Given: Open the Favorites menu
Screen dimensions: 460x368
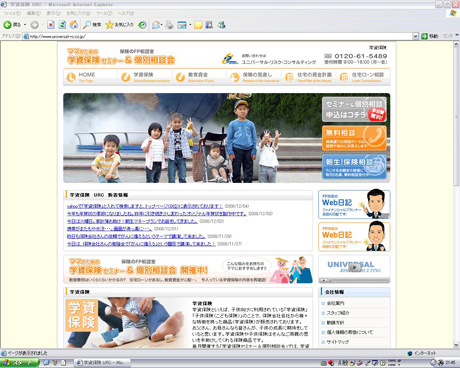Looking at the screenshot, I should (x=78, y=13).
